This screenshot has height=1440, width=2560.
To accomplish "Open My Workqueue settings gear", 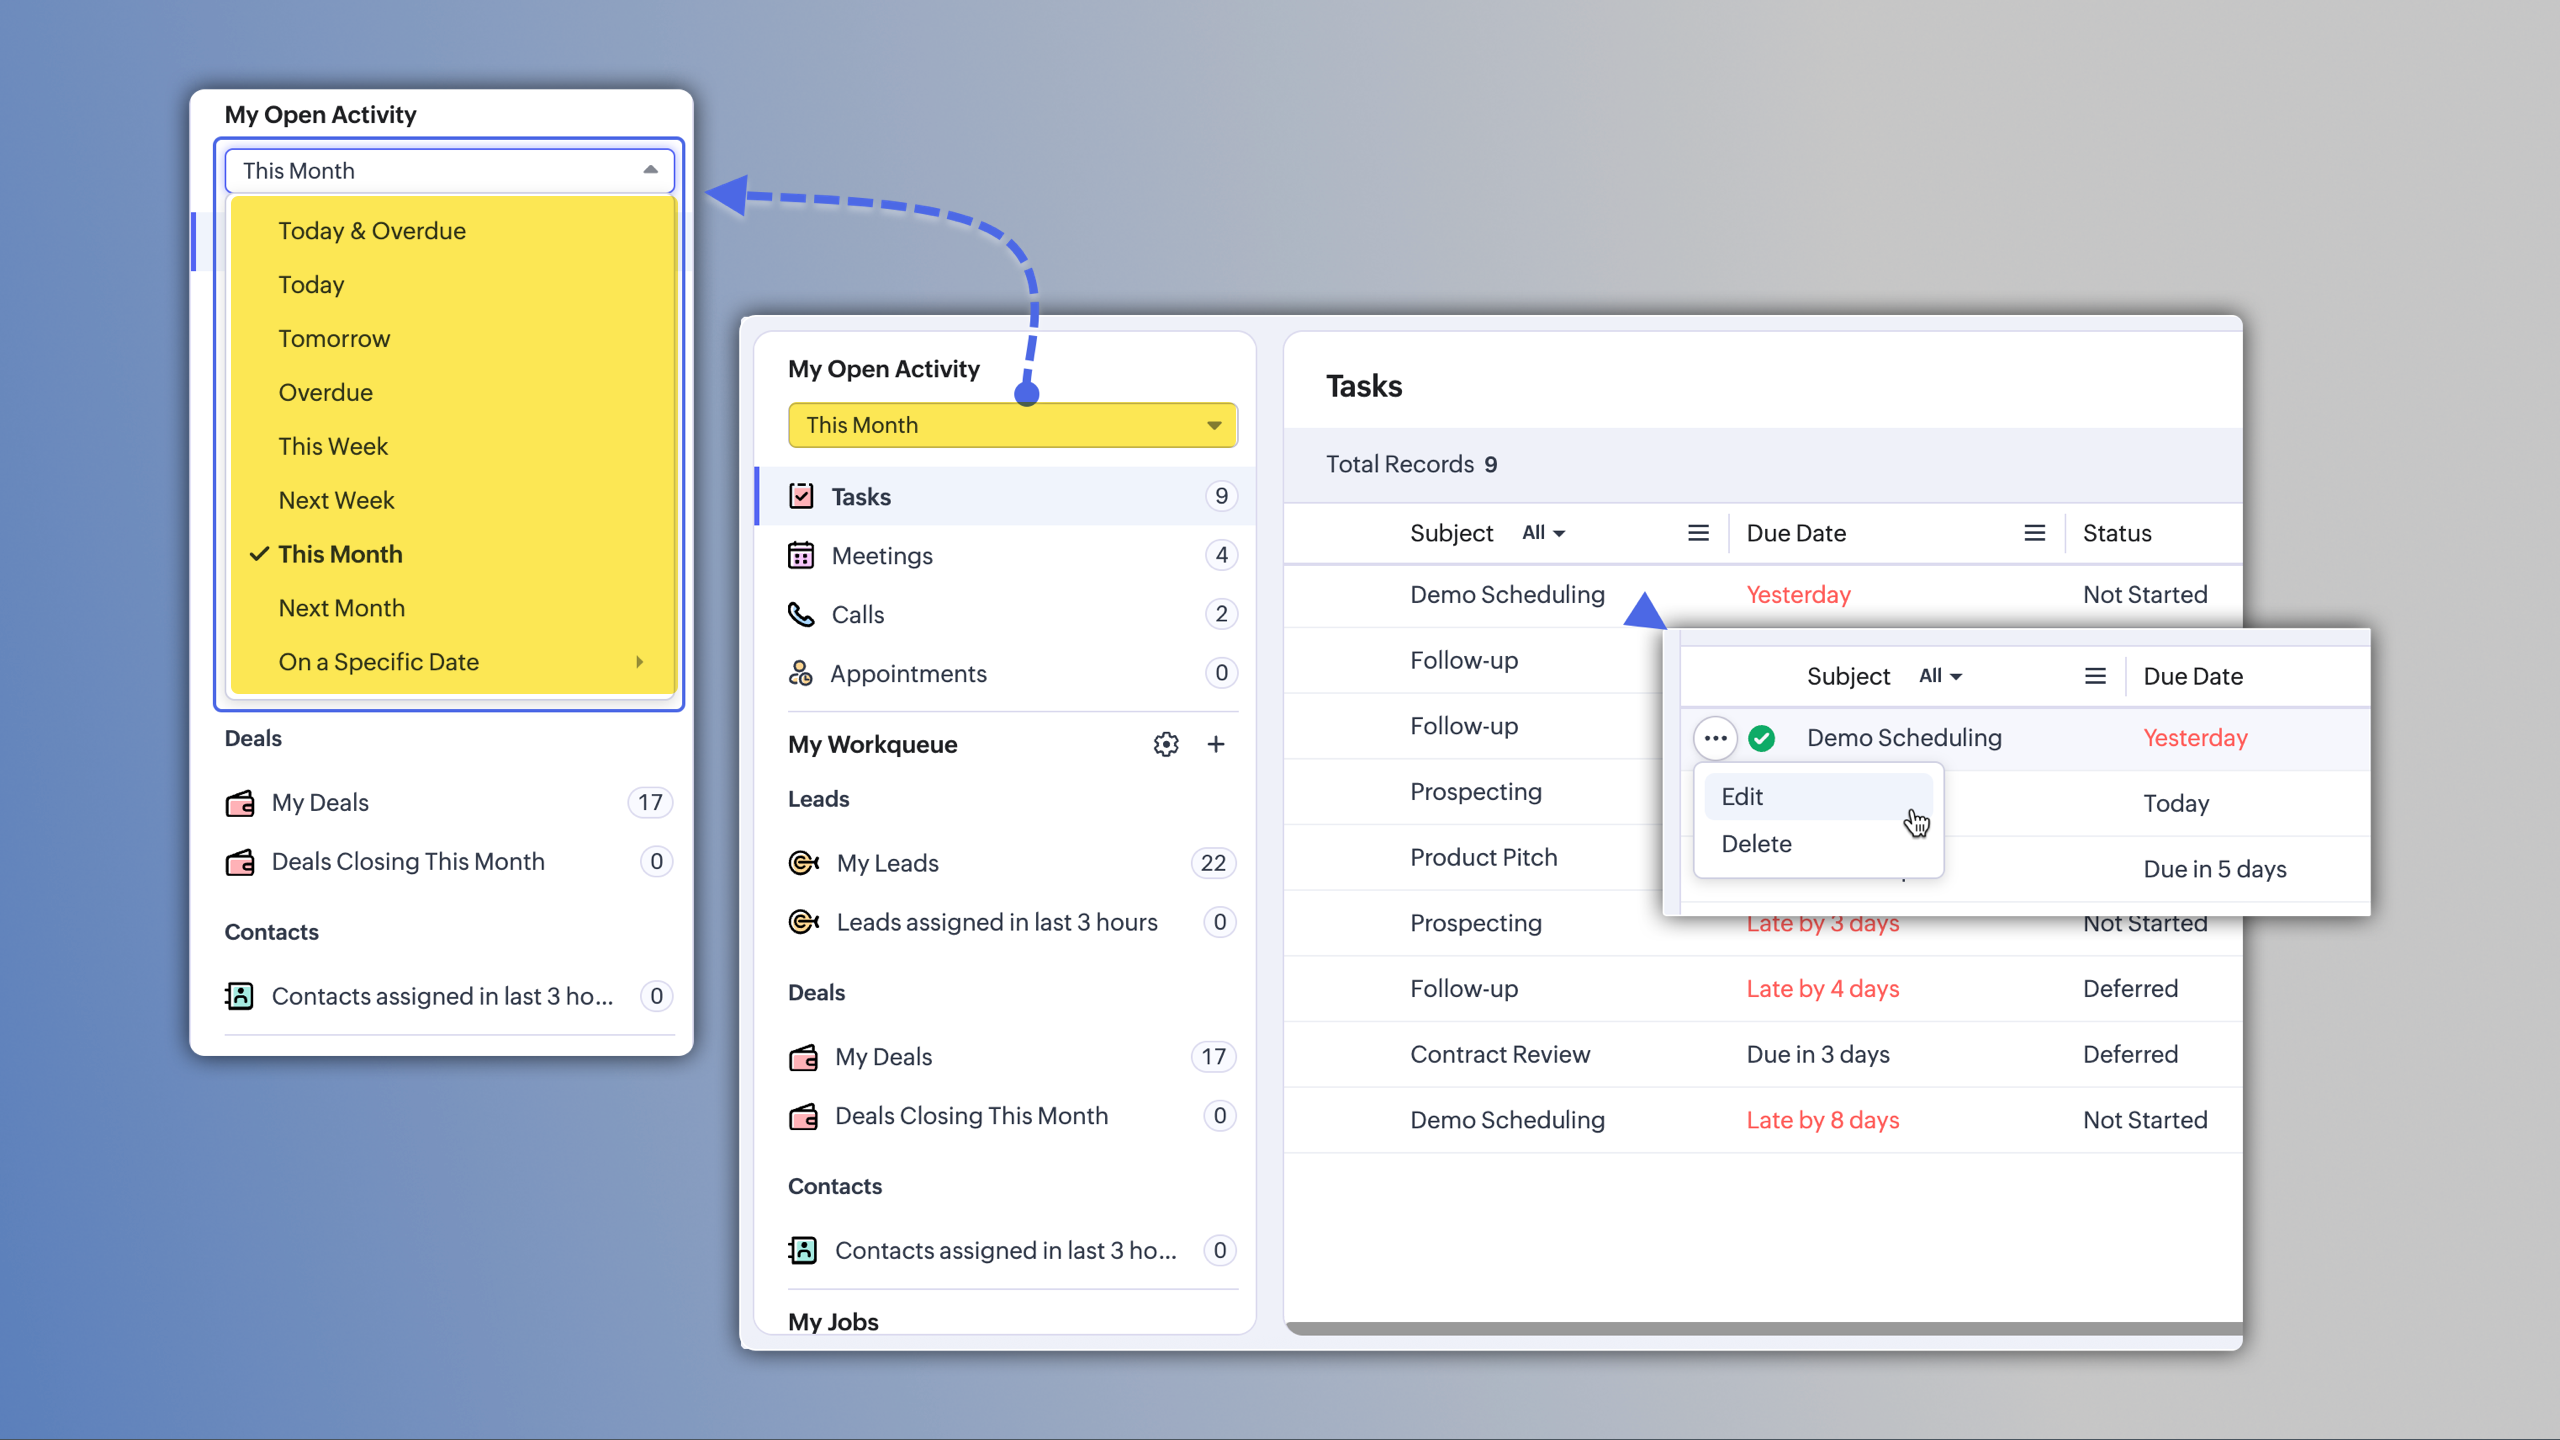I will coord(1165,744).
